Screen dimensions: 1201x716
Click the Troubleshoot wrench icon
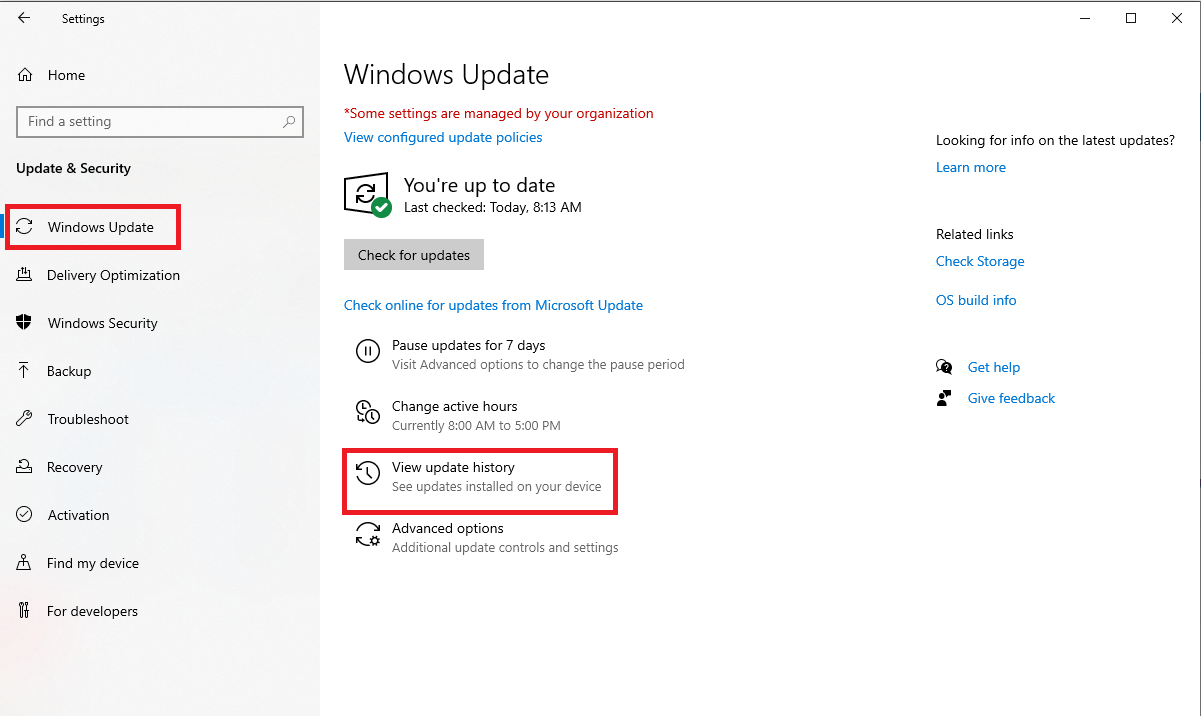coord(25,419)
